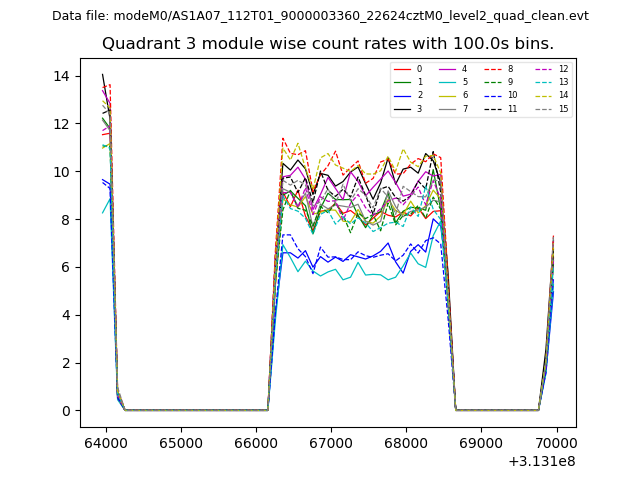640x480 pixels.
Task: Select the green solid legend line for module 1
Action: [404, 82]
